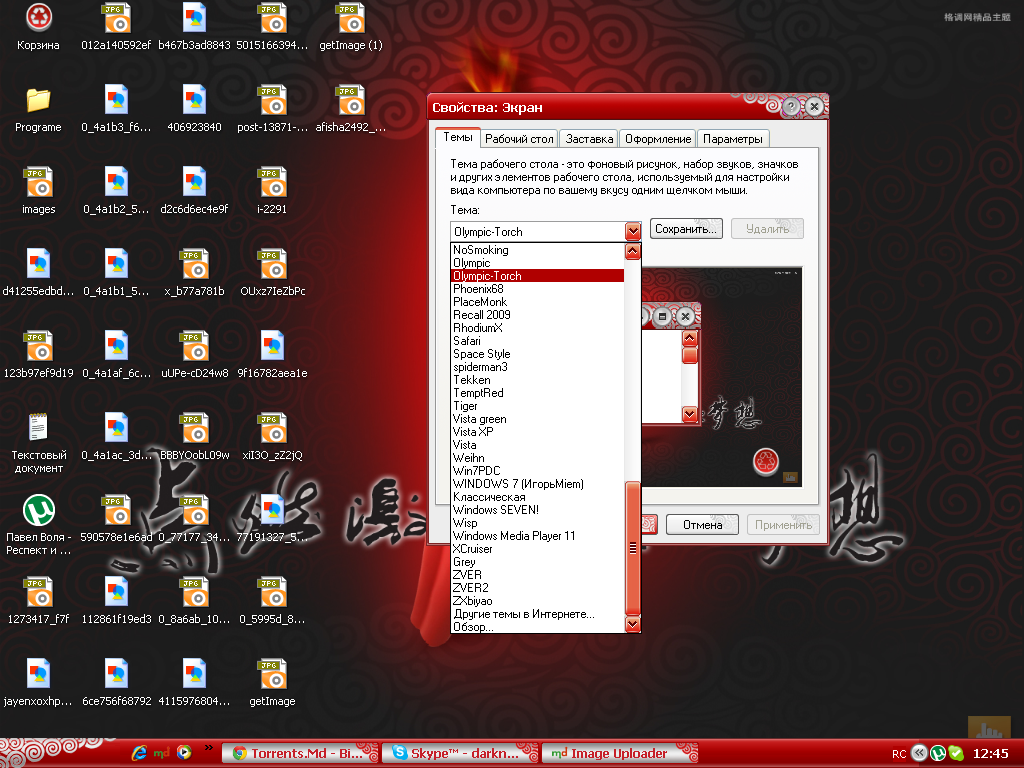Collapse the theme combo box arrow
The image size is (1024, 768).
pos(632,231)
